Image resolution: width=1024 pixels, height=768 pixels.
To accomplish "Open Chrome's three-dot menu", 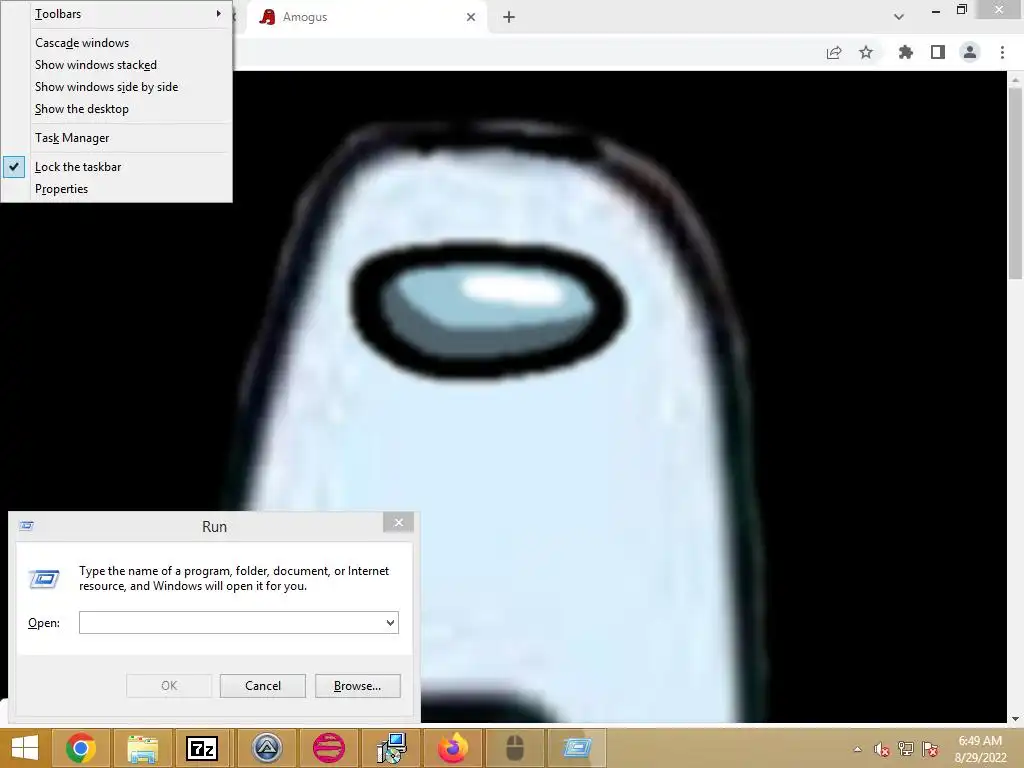I will coord(1002,52).
